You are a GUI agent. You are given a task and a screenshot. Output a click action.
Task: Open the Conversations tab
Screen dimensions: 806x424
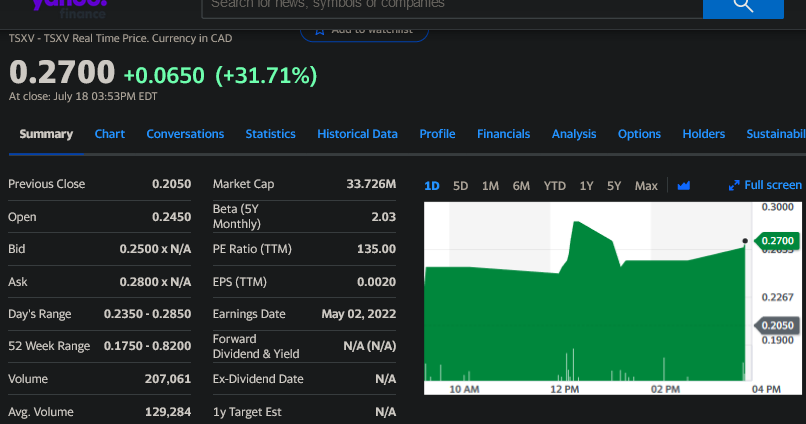coord(185,134)
